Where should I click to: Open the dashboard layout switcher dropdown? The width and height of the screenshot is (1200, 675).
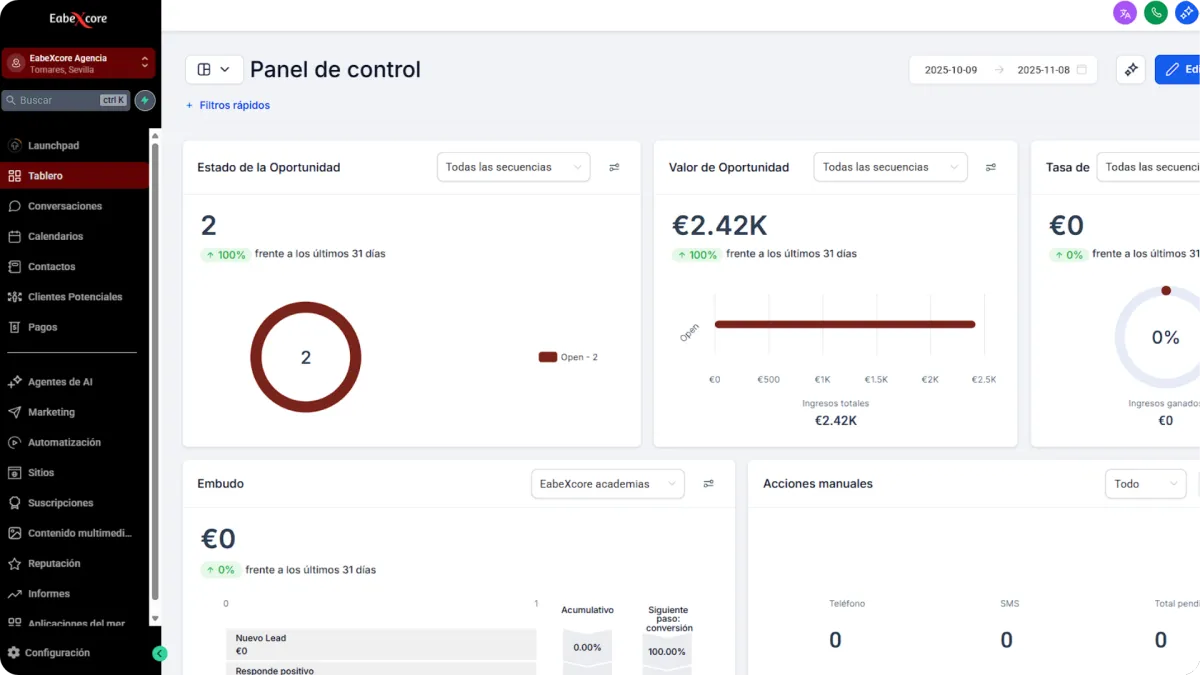pyautogui.click(x=214, y=69)
